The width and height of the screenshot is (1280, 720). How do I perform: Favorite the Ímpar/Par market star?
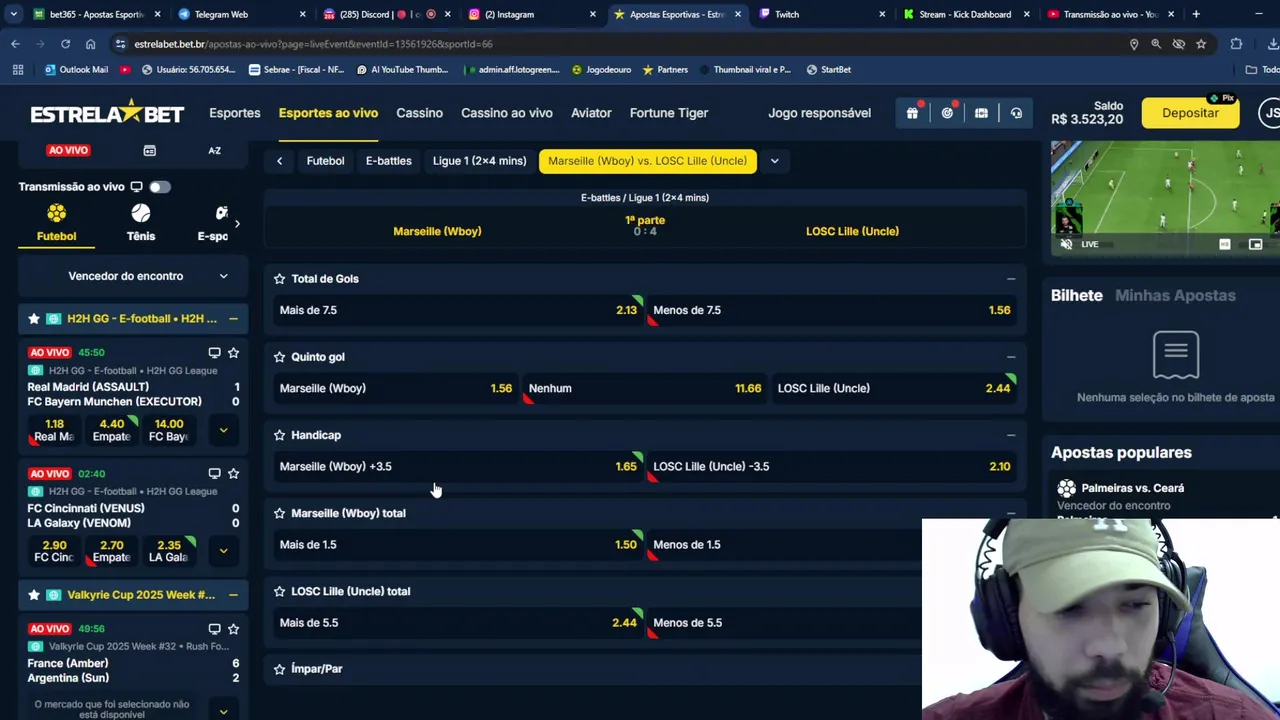tap(280, 669)
